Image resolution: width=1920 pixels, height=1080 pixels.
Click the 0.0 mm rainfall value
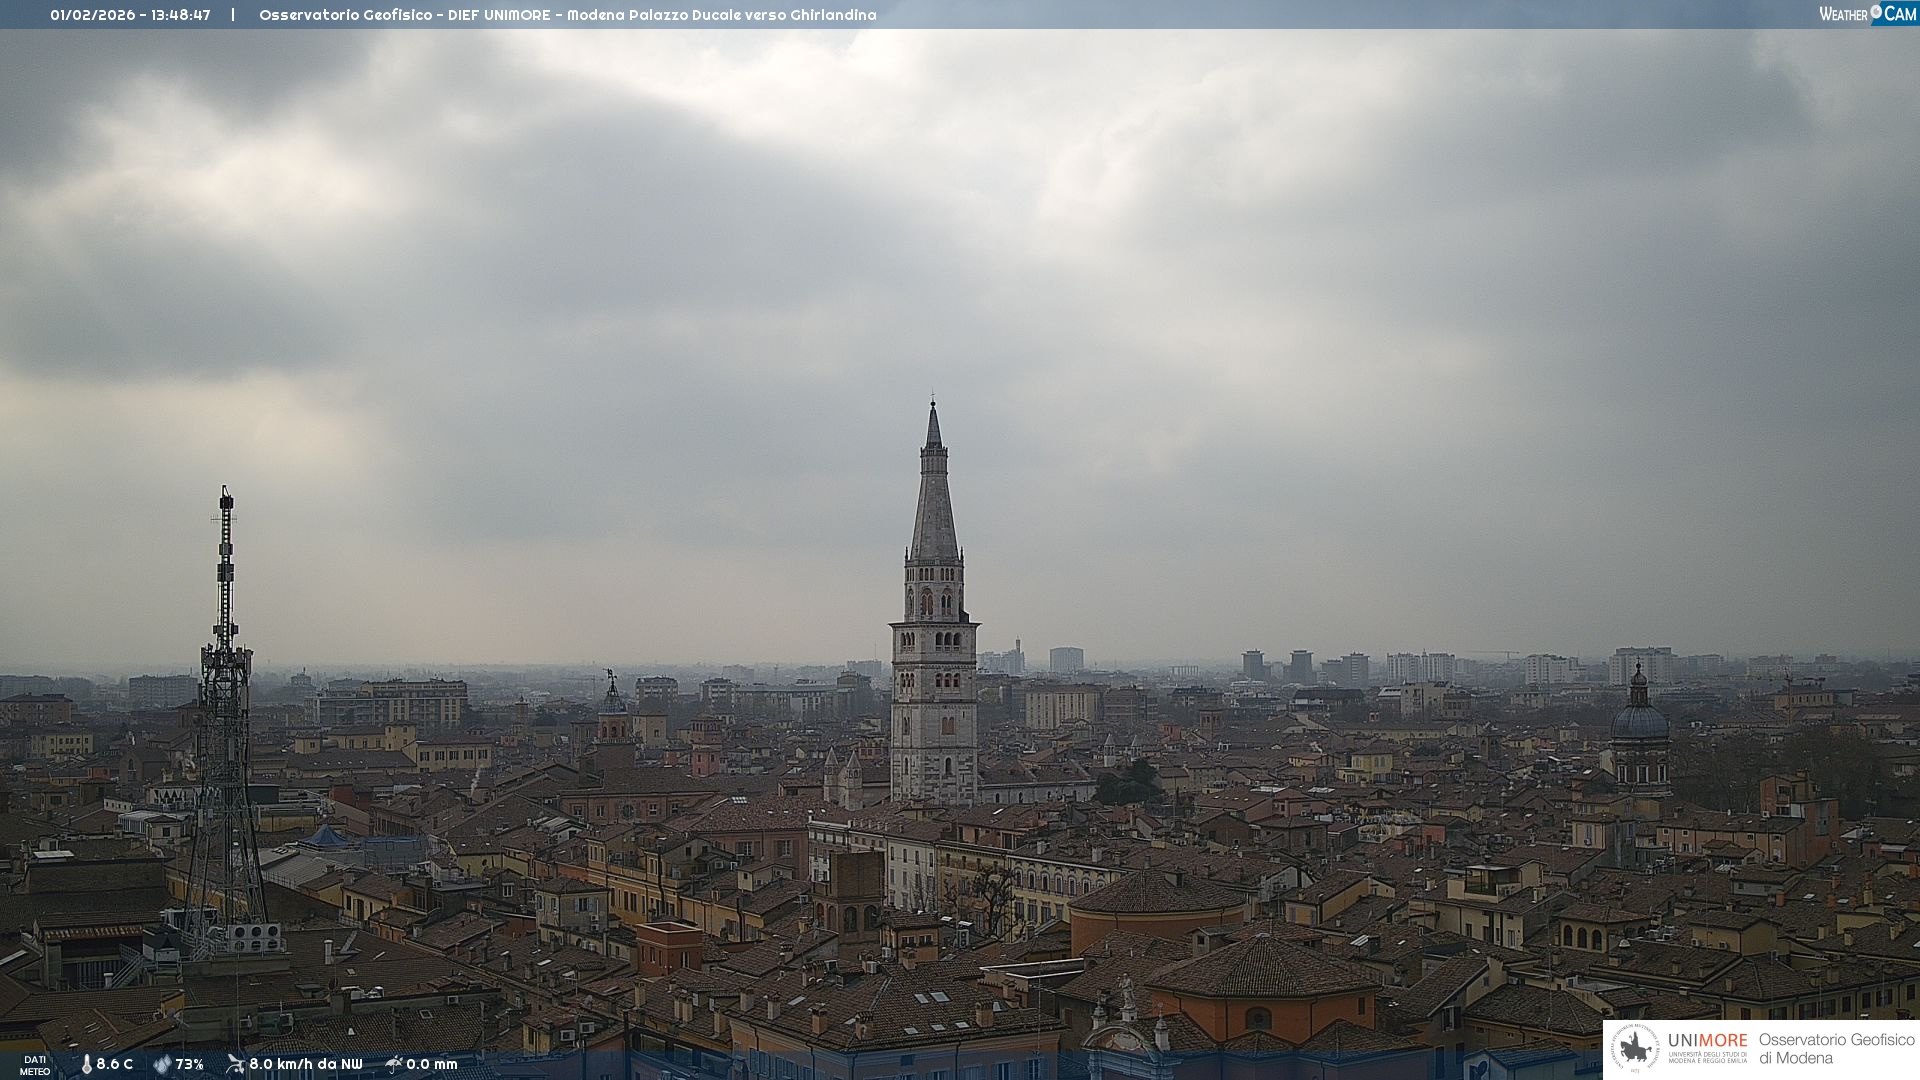[432, 1065]
